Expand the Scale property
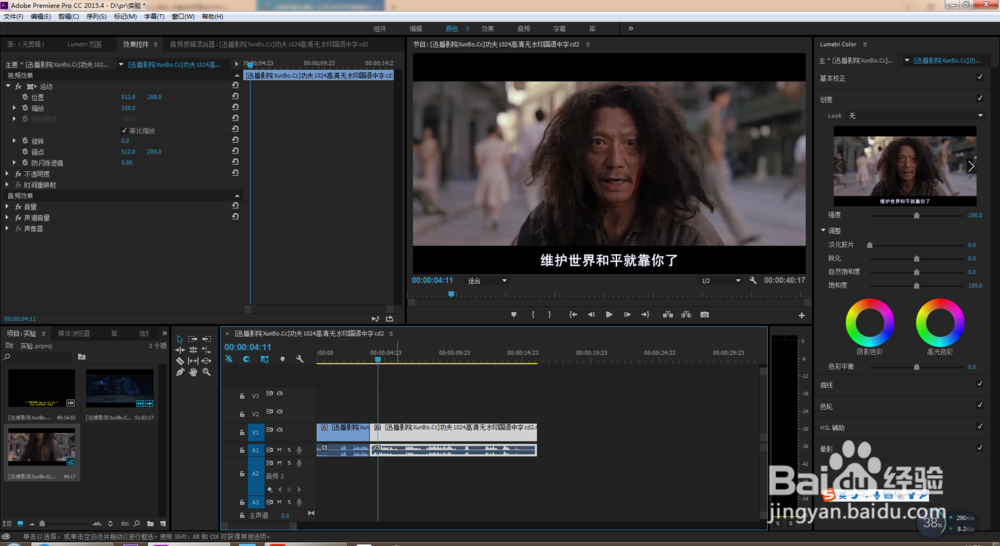 14,108
